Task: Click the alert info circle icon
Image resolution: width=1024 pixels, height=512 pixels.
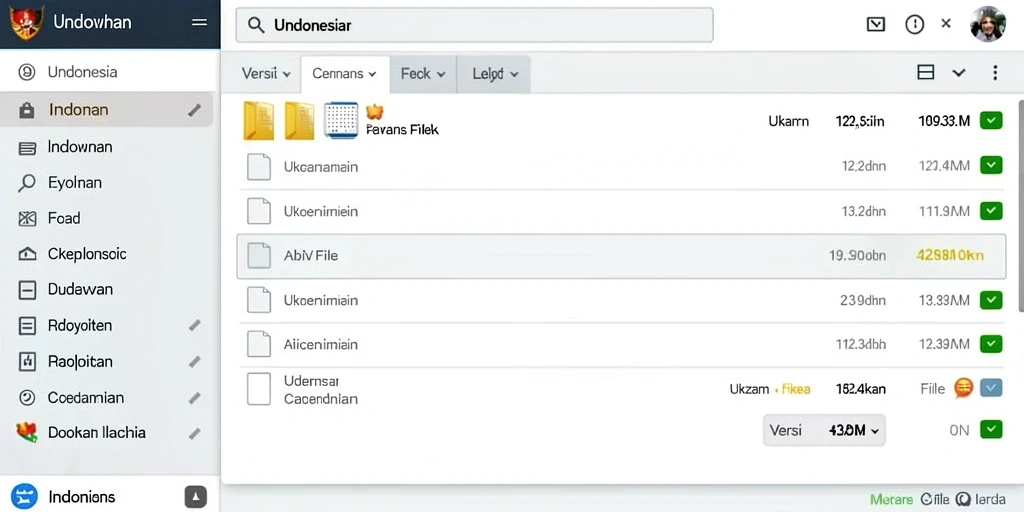Action: 914,25
